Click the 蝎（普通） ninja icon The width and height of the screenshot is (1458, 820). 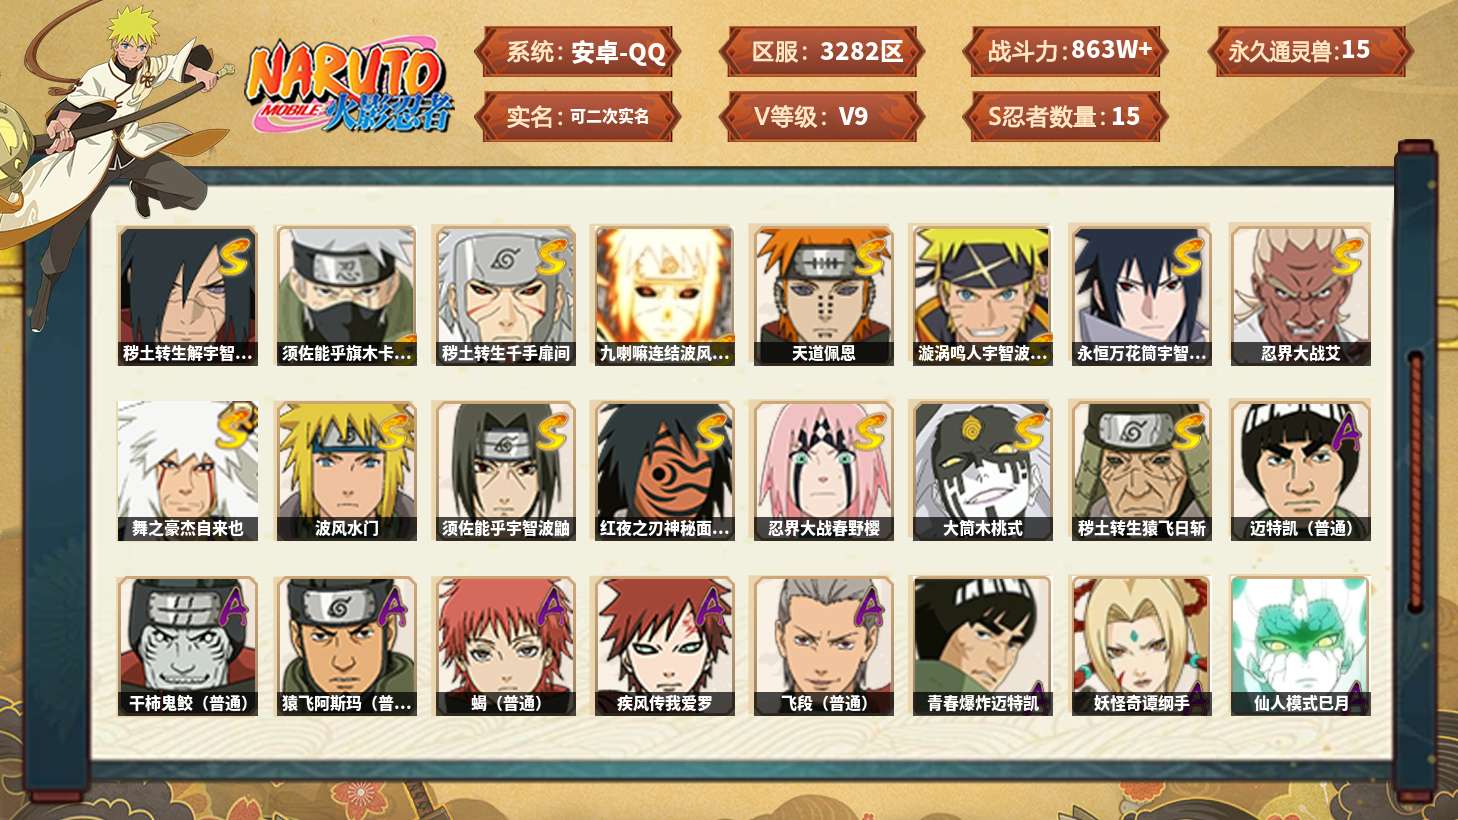[x=505, y=646]
